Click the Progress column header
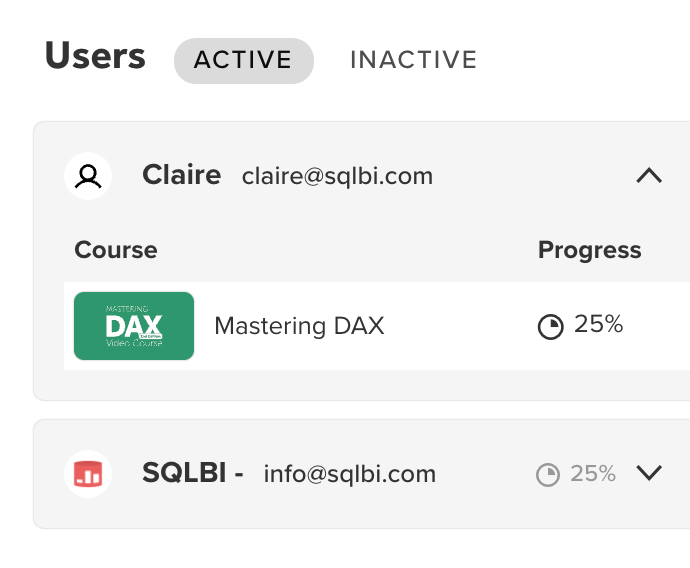This screenshot has width=690, height=568. [x=590, y=251]
